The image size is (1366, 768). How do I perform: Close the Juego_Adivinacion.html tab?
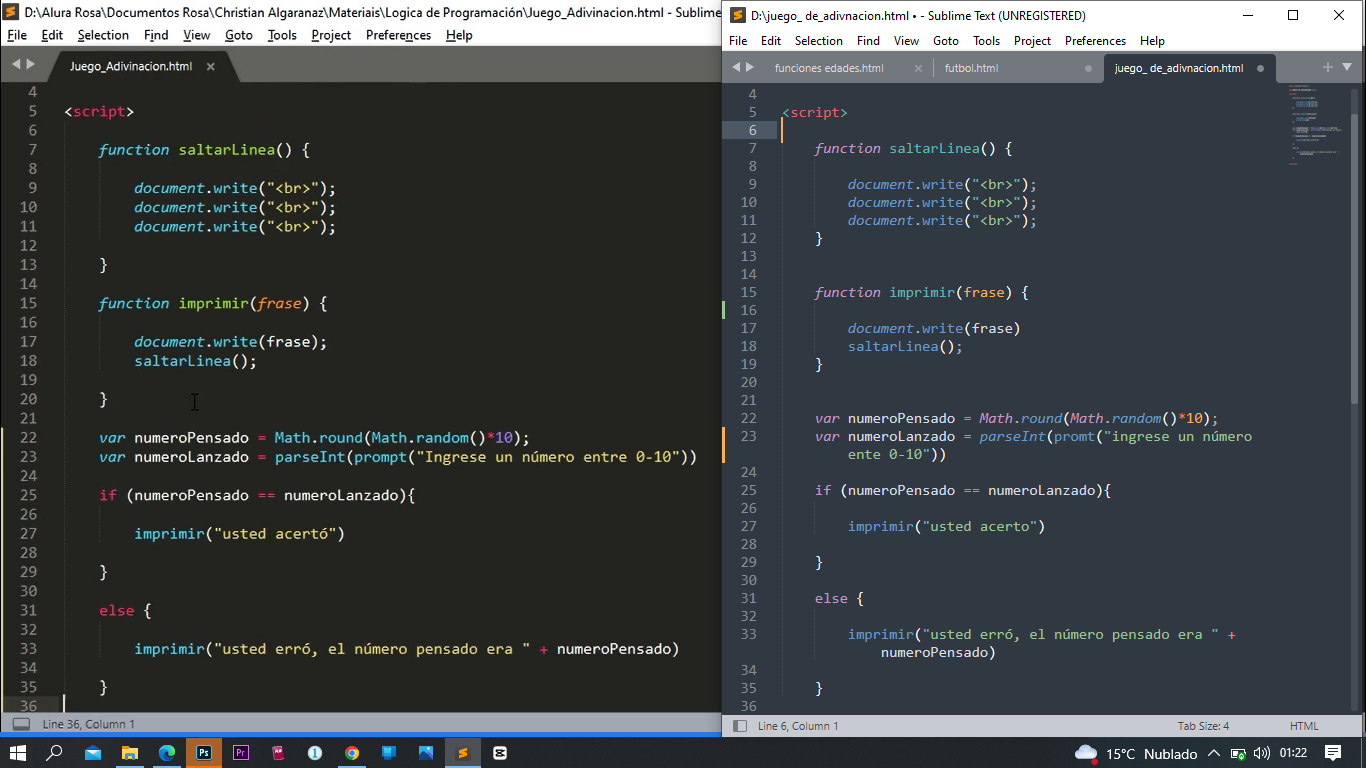click(211, 66)
